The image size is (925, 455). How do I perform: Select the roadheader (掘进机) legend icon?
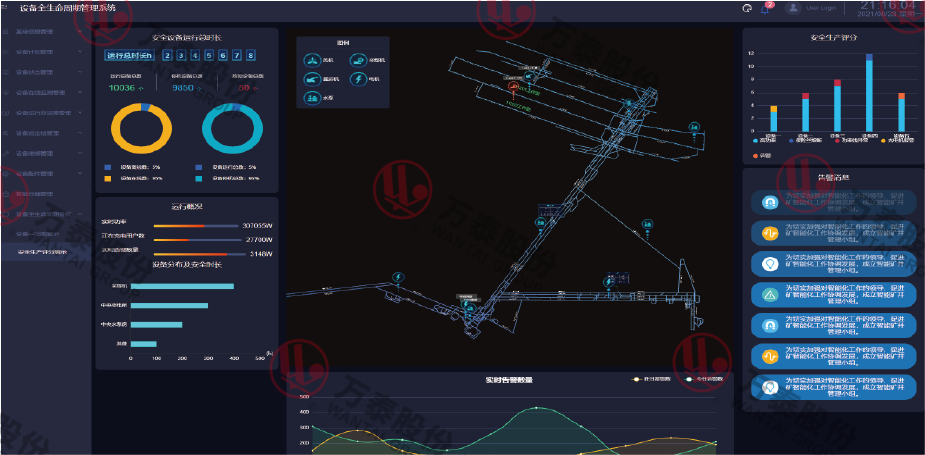311,79
